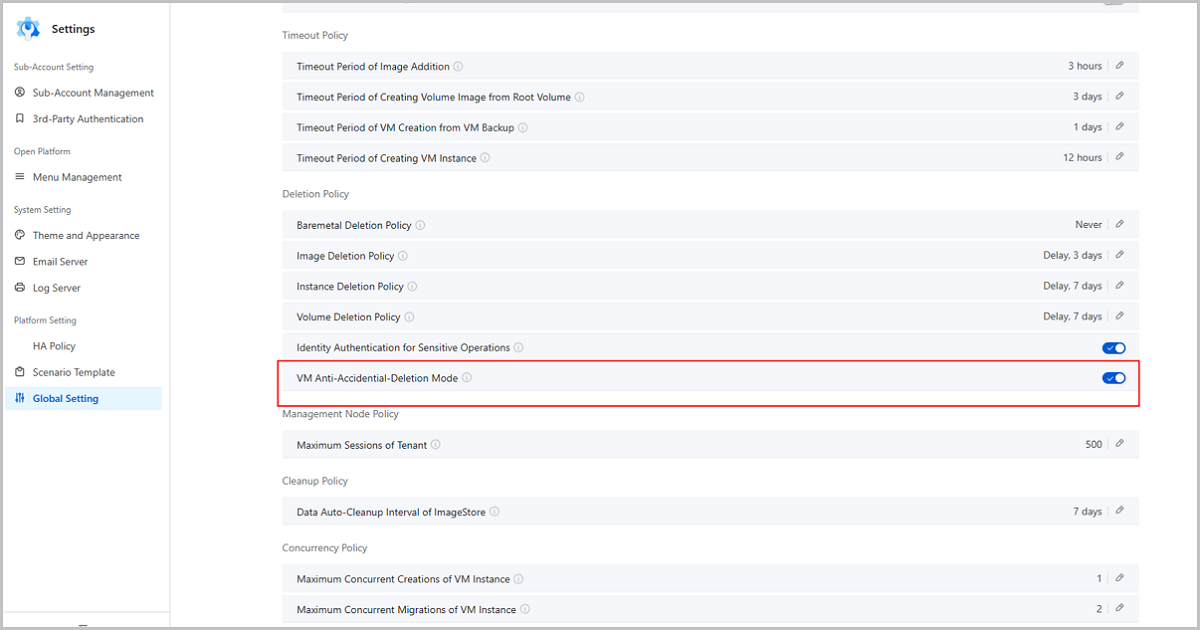The image size is (1200, 630).
Task: Open HA Policy page
Action: point(54,346)
